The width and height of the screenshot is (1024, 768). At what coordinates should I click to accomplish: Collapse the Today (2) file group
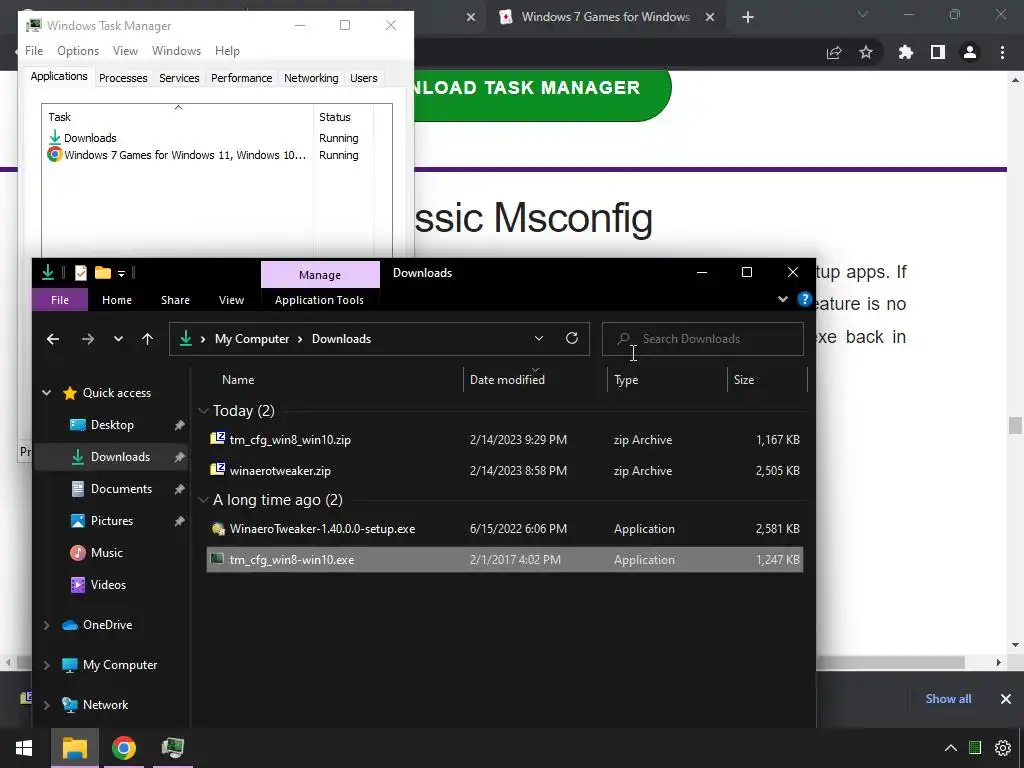point(203,411)
